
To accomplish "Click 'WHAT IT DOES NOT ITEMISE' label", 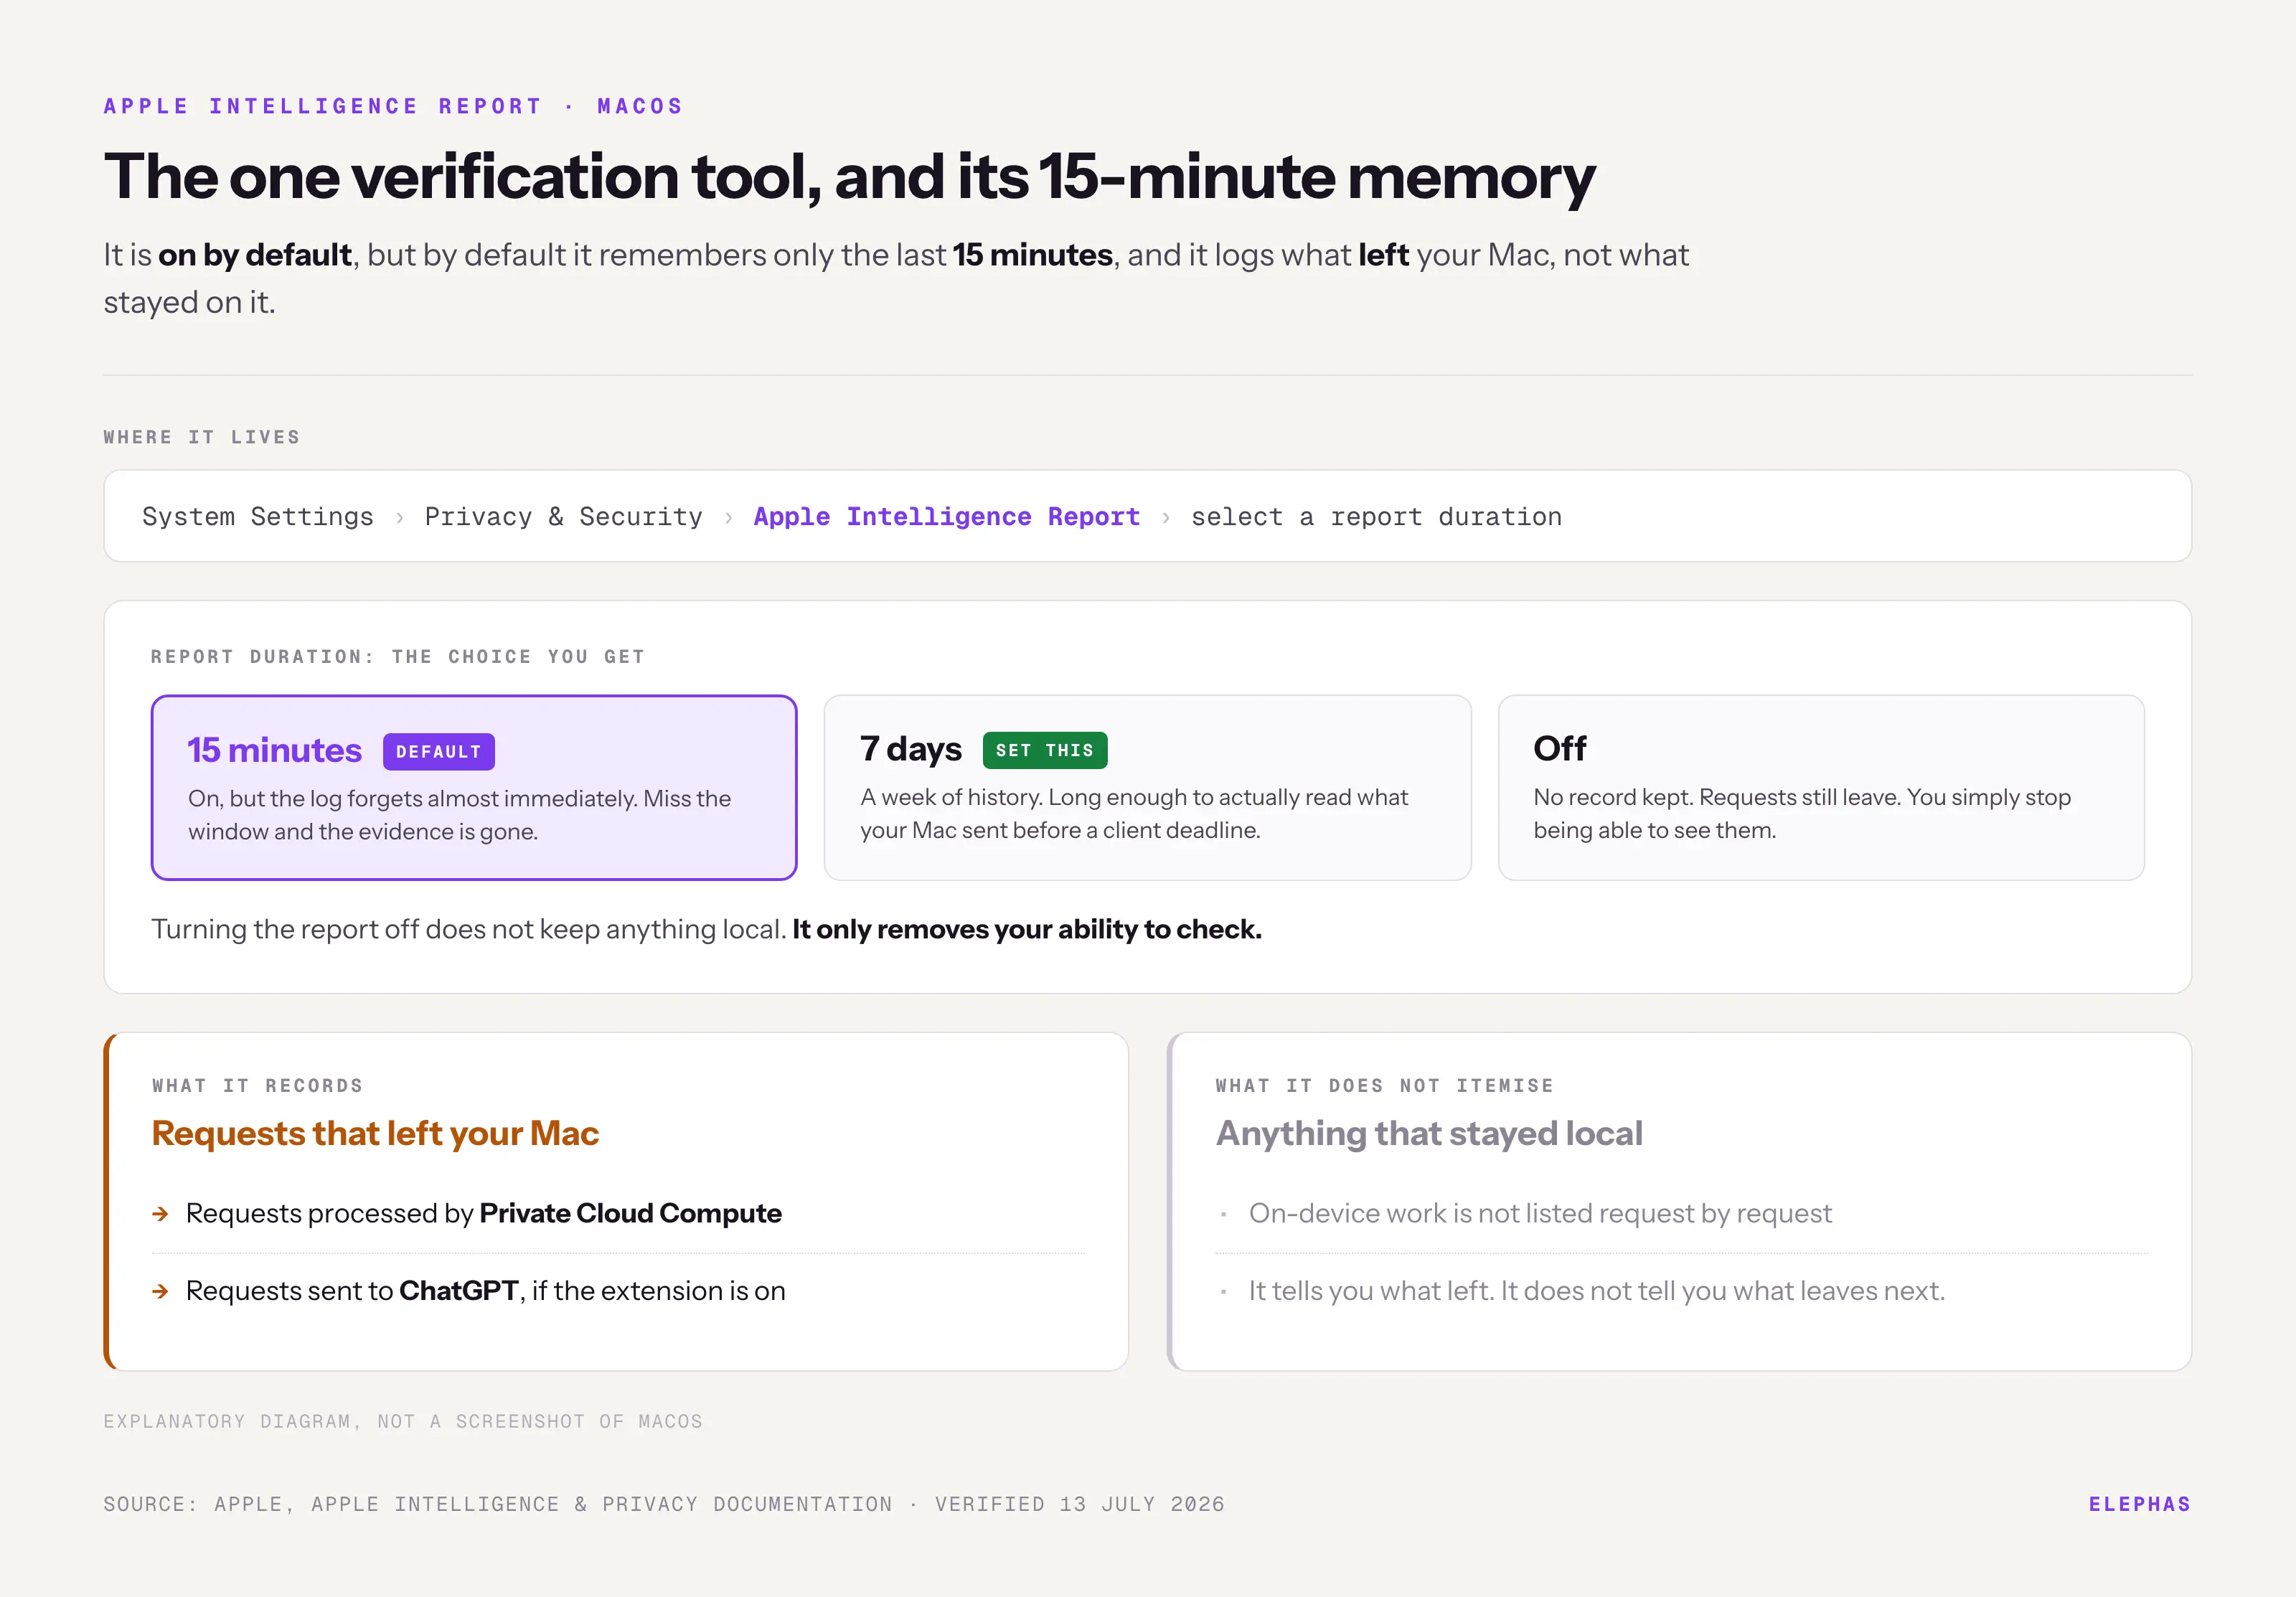I will [1384, 1086].
